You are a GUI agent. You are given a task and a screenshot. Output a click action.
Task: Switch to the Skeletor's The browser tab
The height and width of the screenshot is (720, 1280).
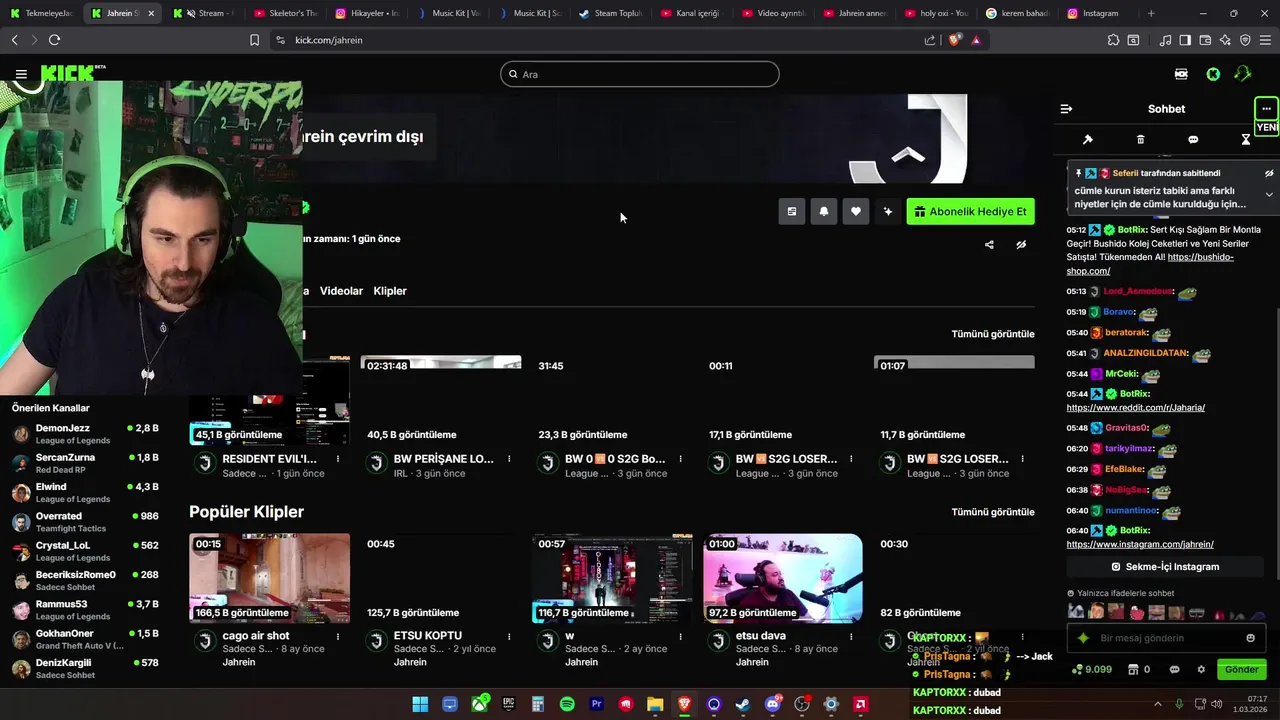tap(285, 13)
